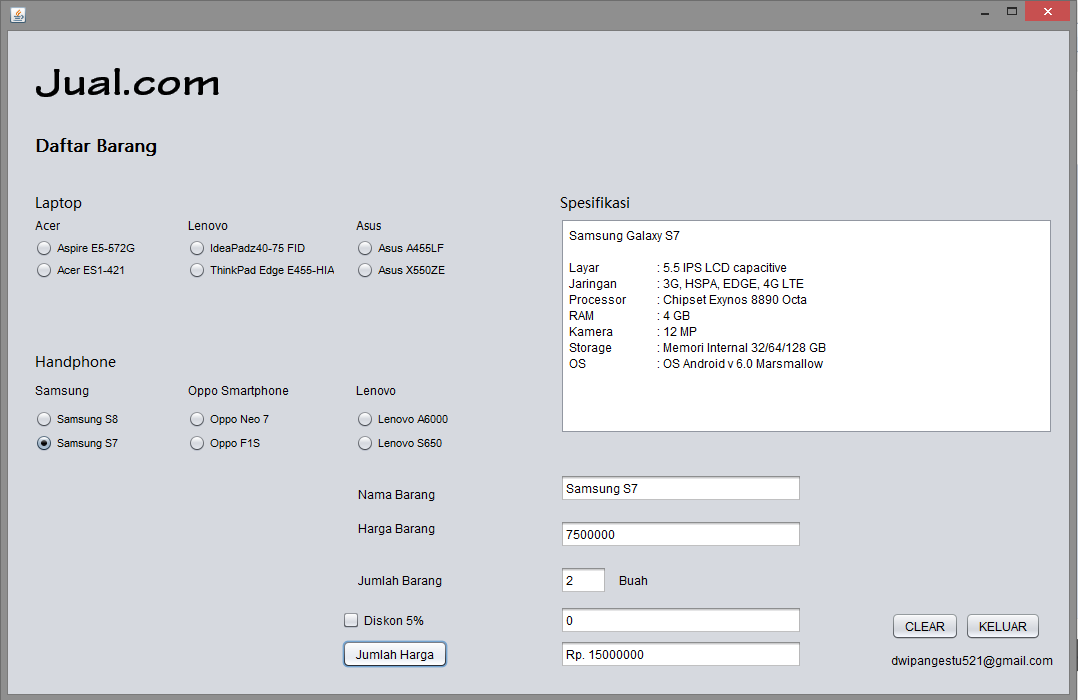Close the window with the red X
Viewport: 1078px width, 700px height.
[x=1048, y=12]
